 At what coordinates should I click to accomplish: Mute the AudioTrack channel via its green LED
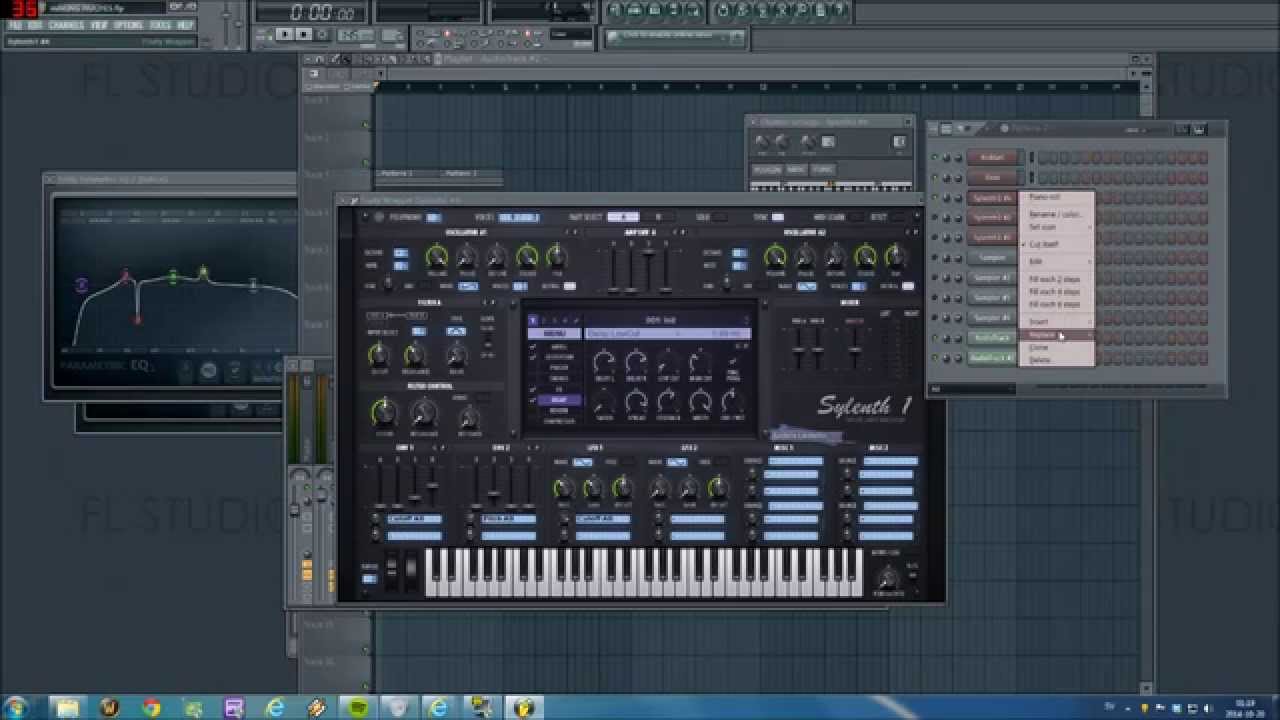click(x=934, y=338)
